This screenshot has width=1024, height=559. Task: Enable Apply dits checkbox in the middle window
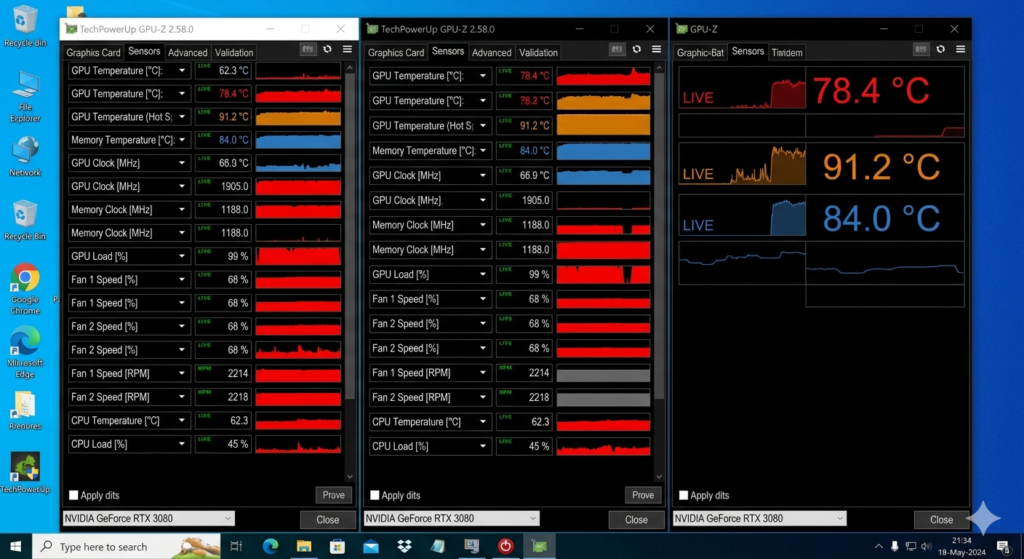point(375,495)
